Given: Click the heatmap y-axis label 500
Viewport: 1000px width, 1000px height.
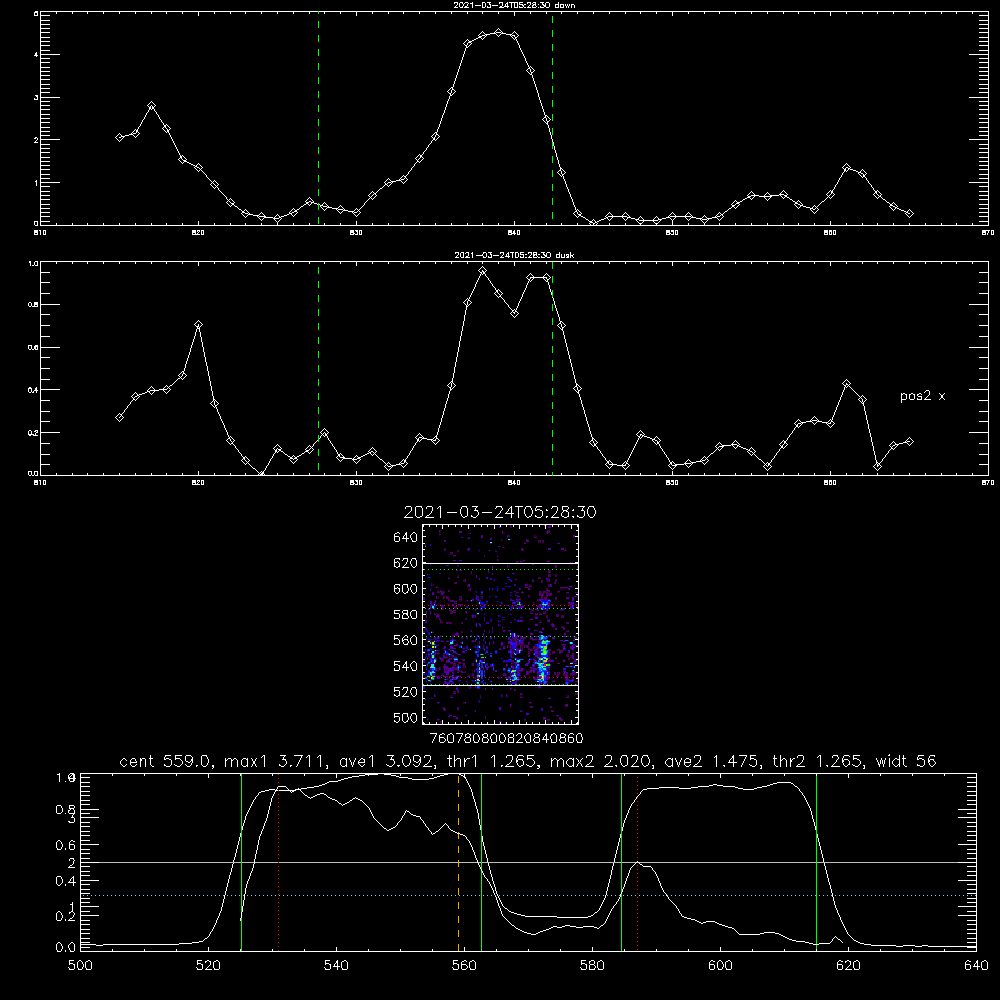Looking at the screenshot, I should click(406, 718).
